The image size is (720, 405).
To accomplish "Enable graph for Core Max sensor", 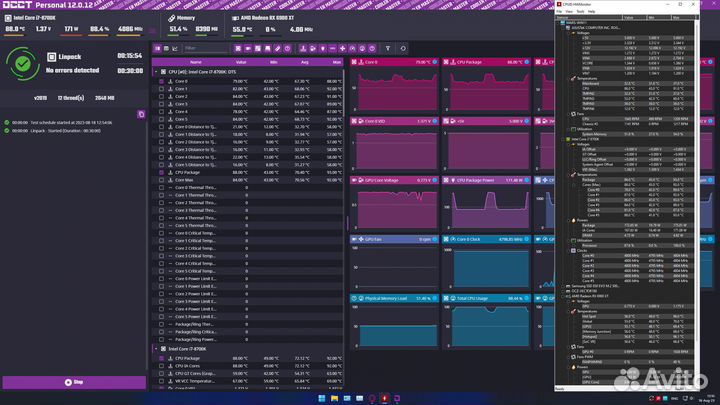I will [x=161, y=180].
